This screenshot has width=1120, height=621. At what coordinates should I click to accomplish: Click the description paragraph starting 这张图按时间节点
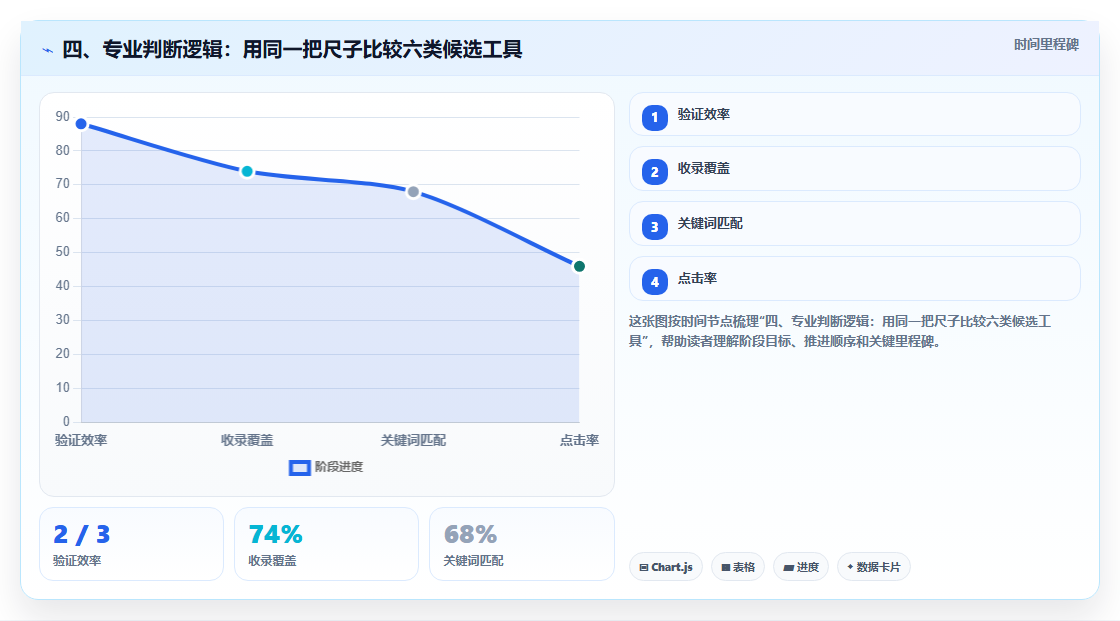(840, 332)
